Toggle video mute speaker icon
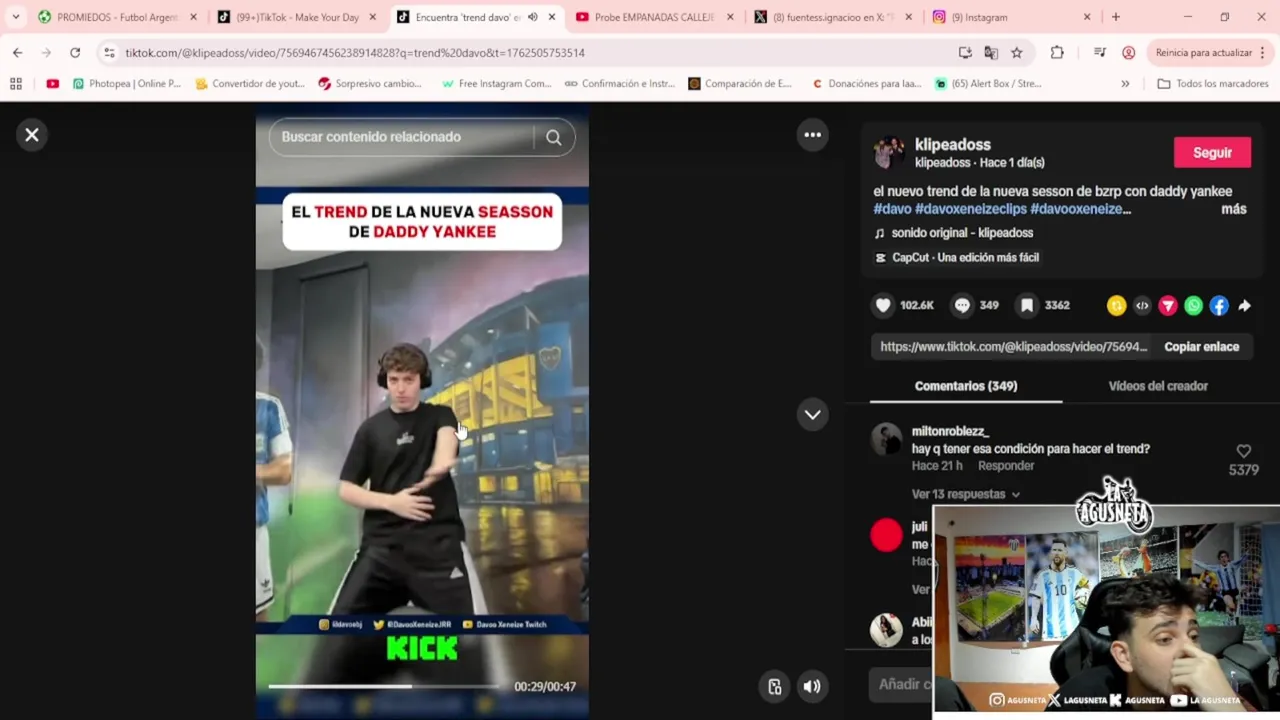The image size is (1280, 720). 812,686
